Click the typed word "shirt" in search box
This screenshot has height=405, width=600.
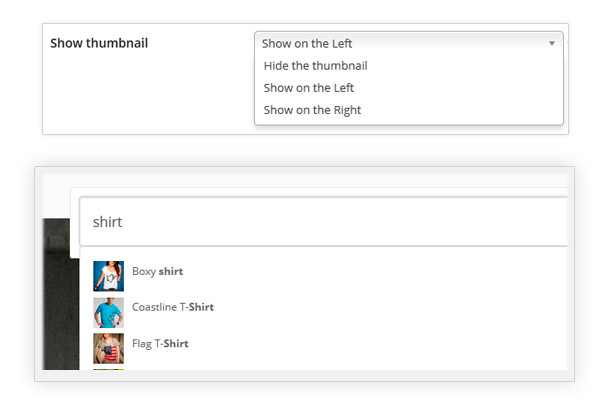(107, 222)
